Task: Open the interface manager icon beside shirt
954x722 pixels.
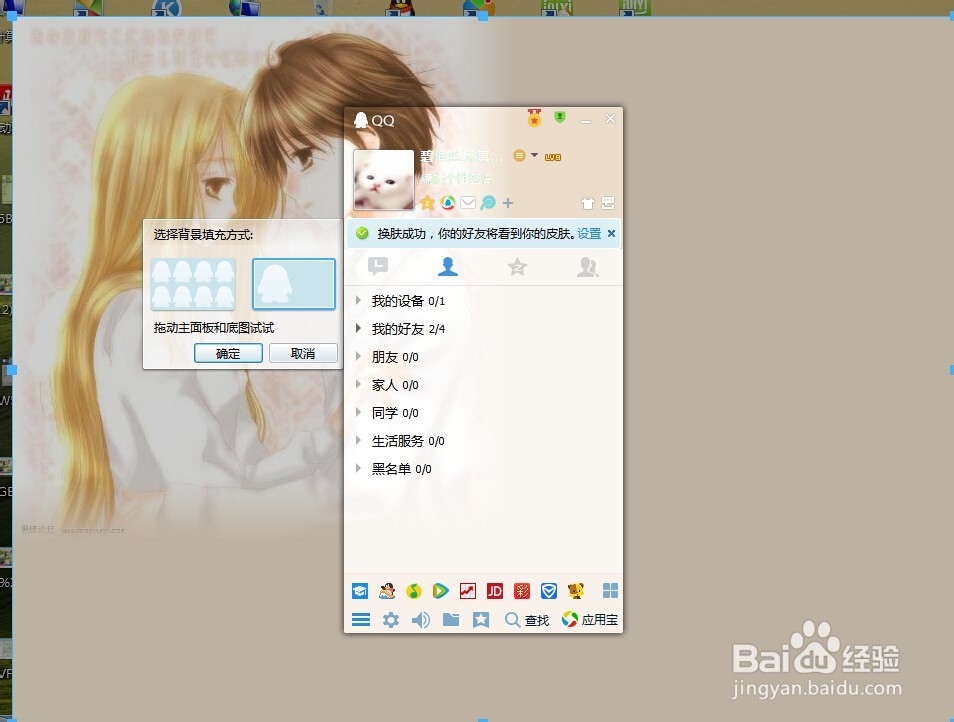Action: [608, 203]
